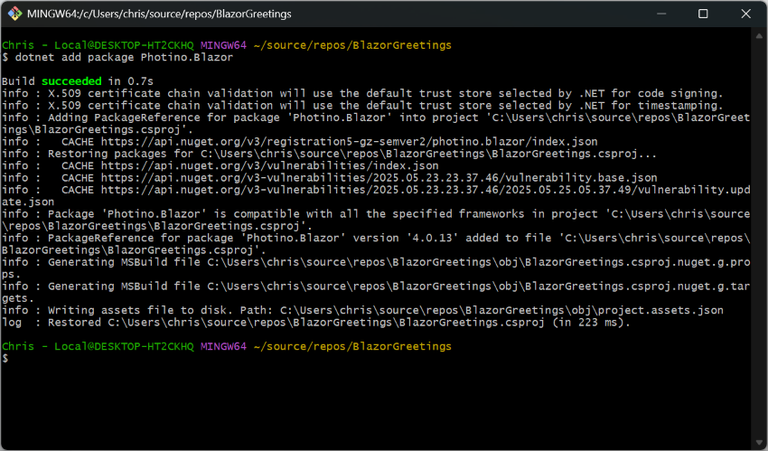This screenshot has height=451, width=768.
Task: Click the purple MINGW64 in the last prompt
Action: [225, 346]
